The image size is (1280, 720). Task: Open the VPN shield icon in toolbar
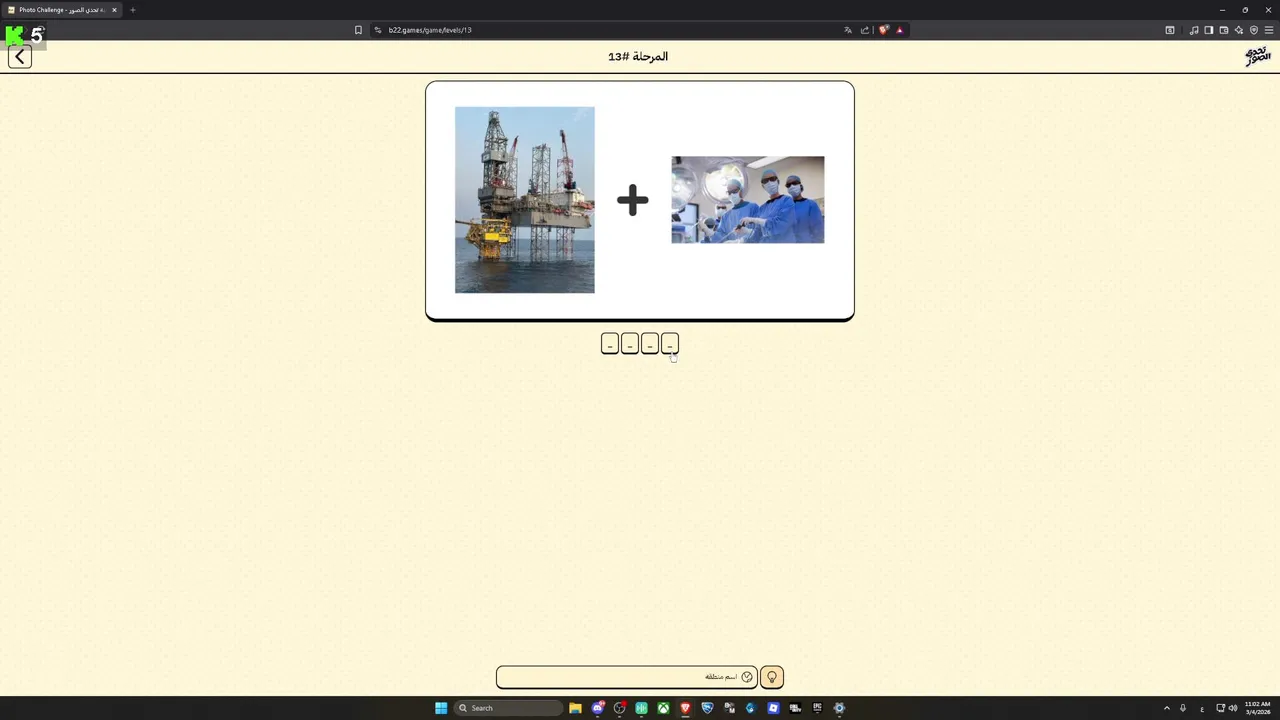1254,30
